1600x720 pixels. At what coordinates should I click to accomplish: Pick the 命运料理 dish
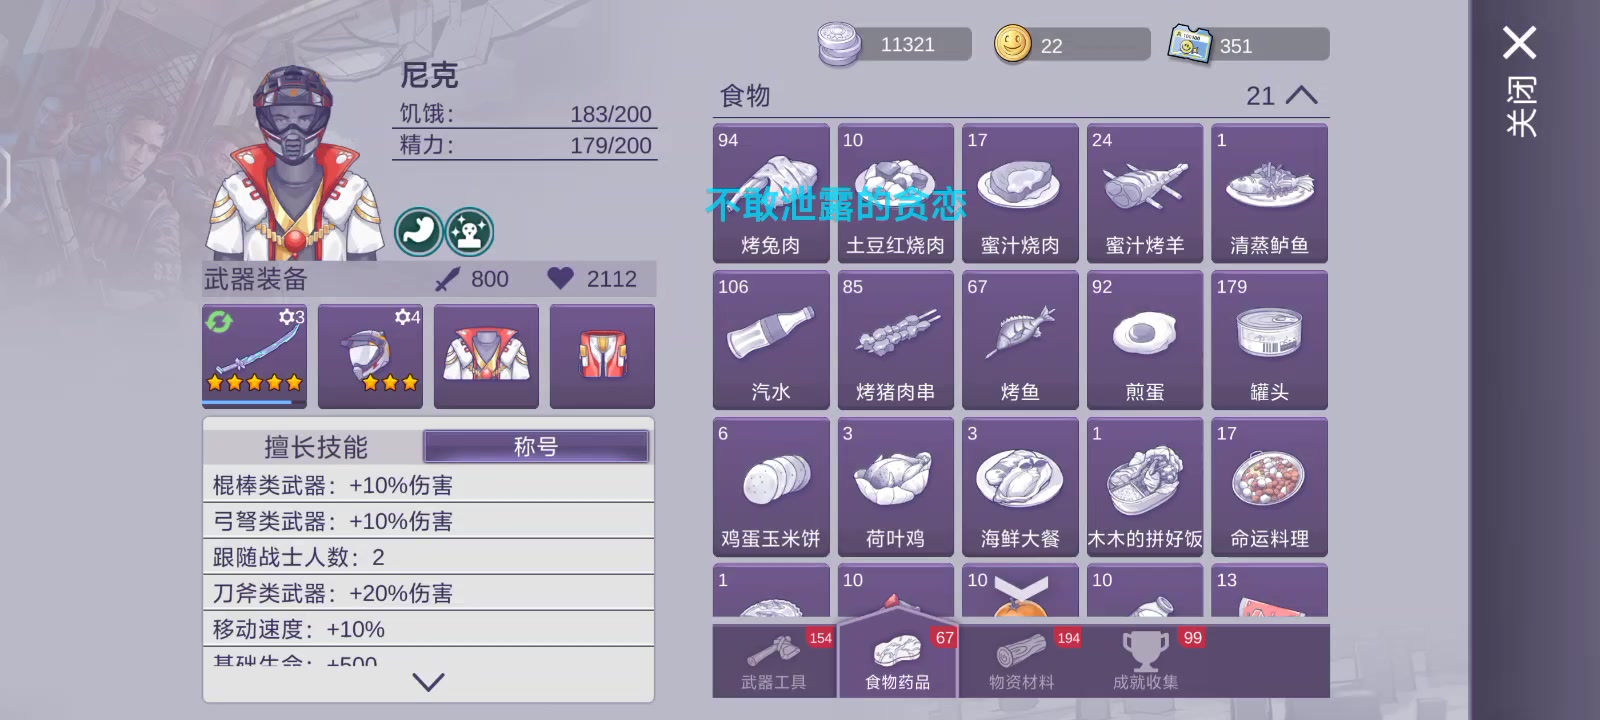click(1269, 487)
